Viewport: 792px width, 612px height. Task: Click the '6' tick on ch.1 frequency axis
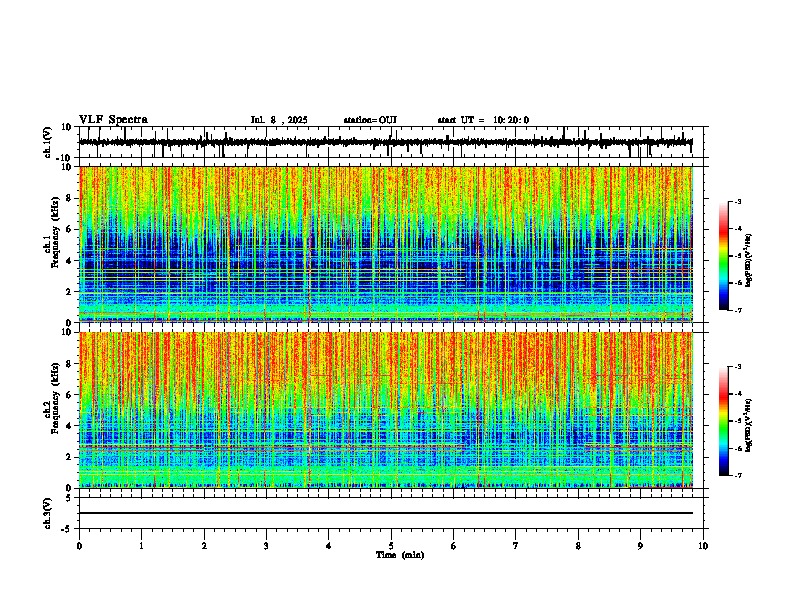pyautogui.click(x=70, y=229)
